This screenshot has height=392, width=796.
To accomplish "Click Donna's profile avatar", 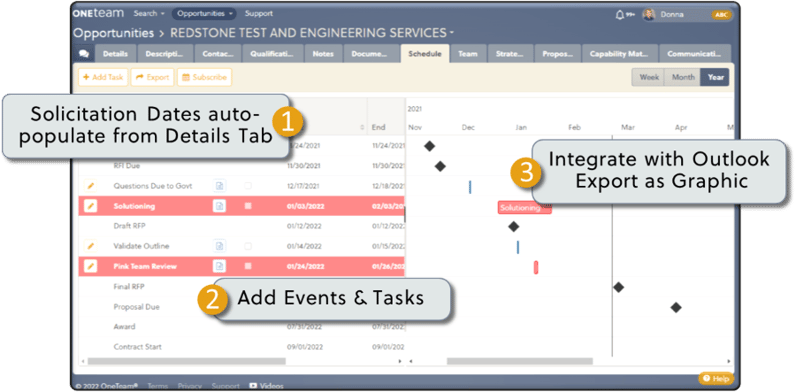I will click(649, 15).
